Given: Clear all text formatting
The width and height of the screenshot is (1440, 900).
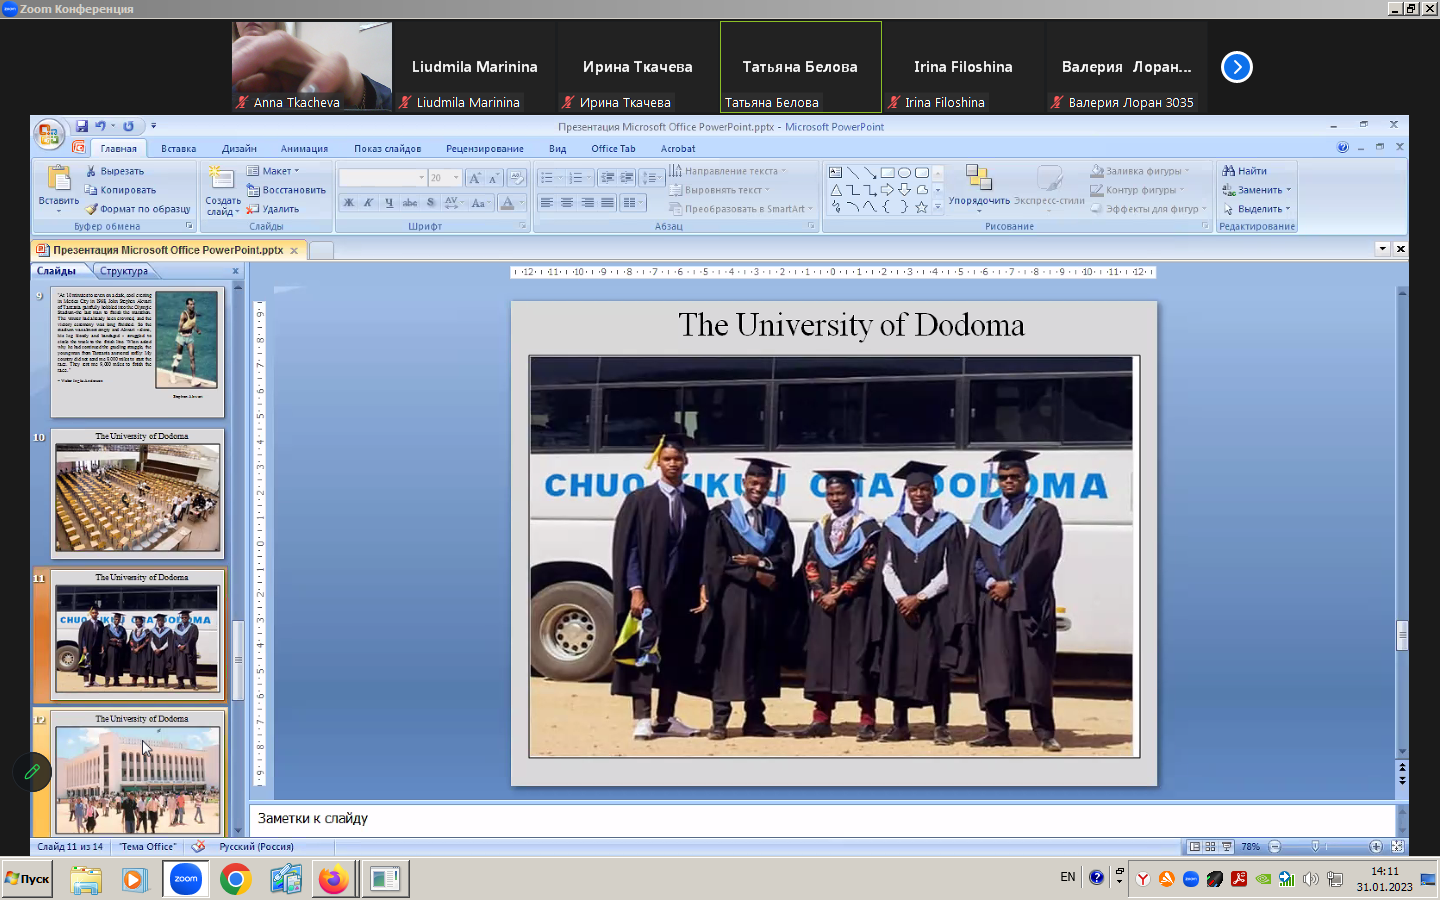Looking at the screenshot, I should 517,178.
